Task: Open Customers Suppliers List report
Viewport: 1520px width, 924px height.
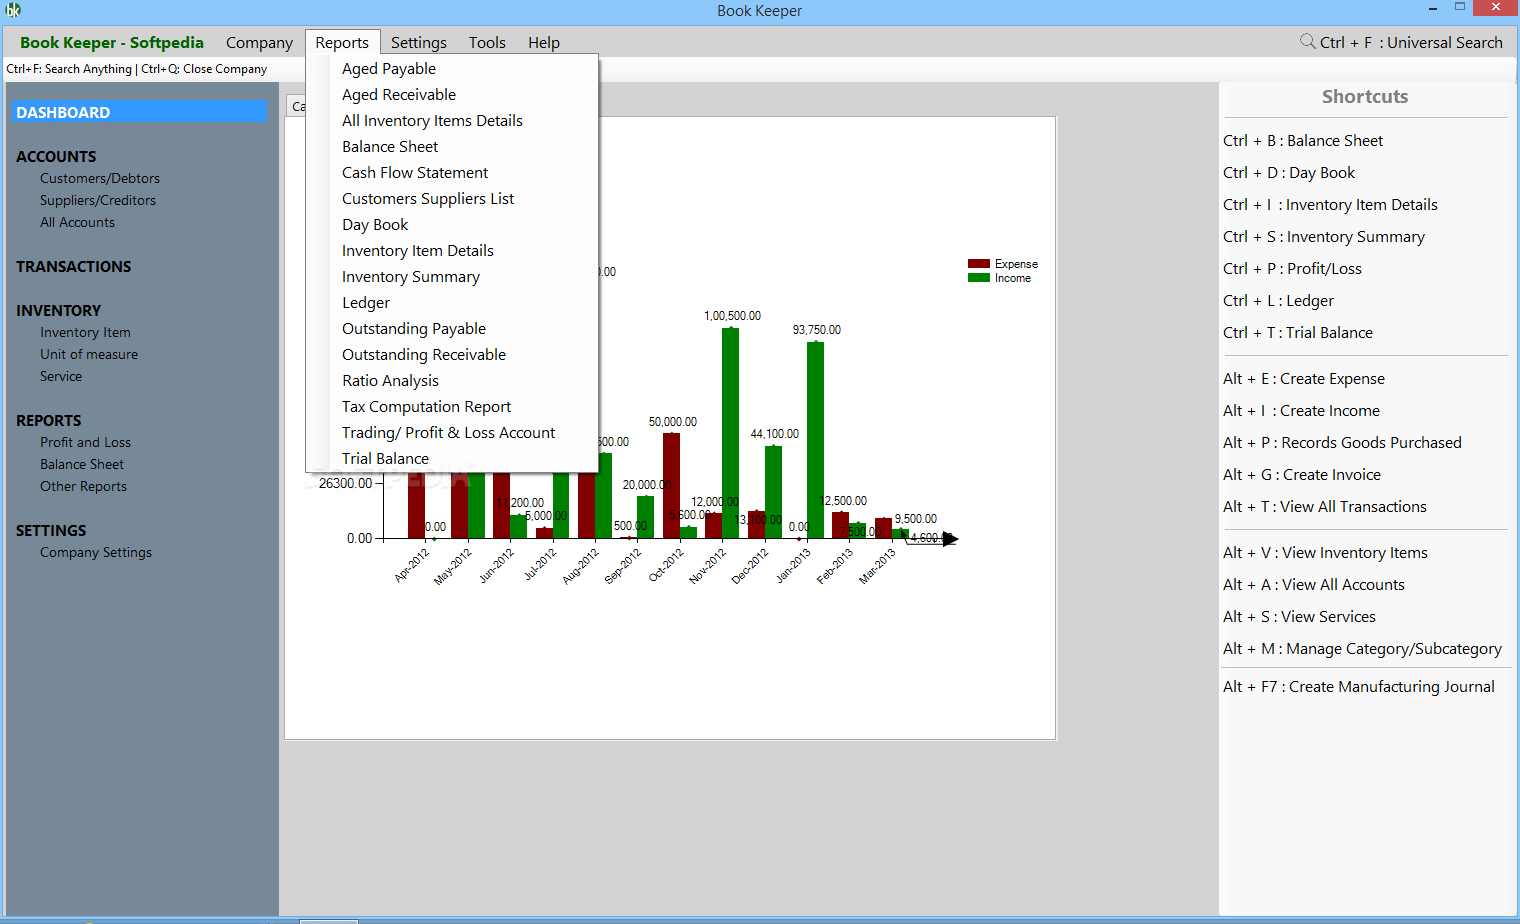Action: pos(428,198)
